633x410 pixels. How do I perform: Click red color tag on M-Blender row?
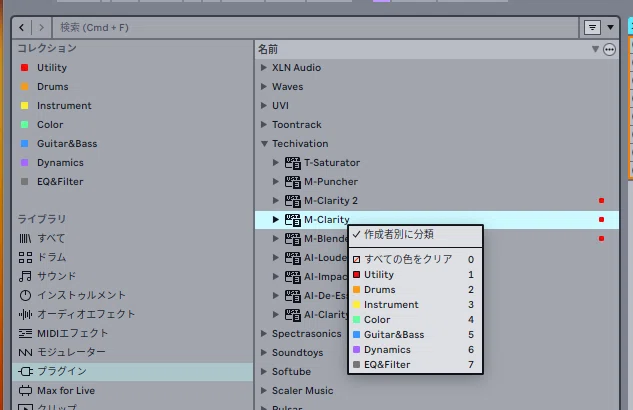(601, 238)
